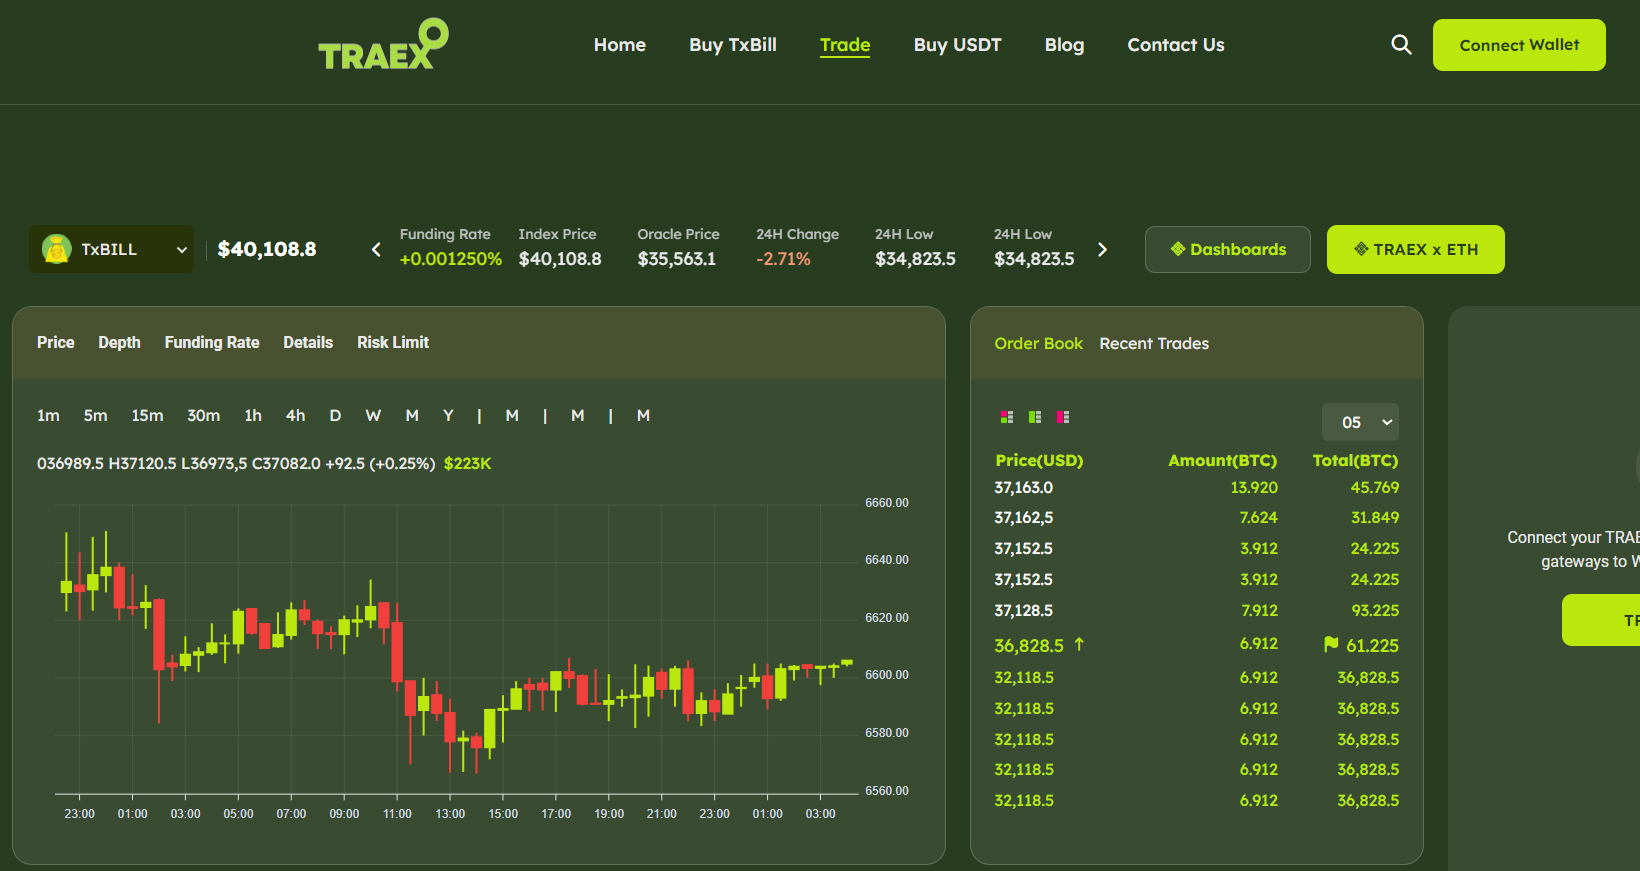
Task: Select the 37,163.0 order book price row
Action: click(x=1023, y=488)
